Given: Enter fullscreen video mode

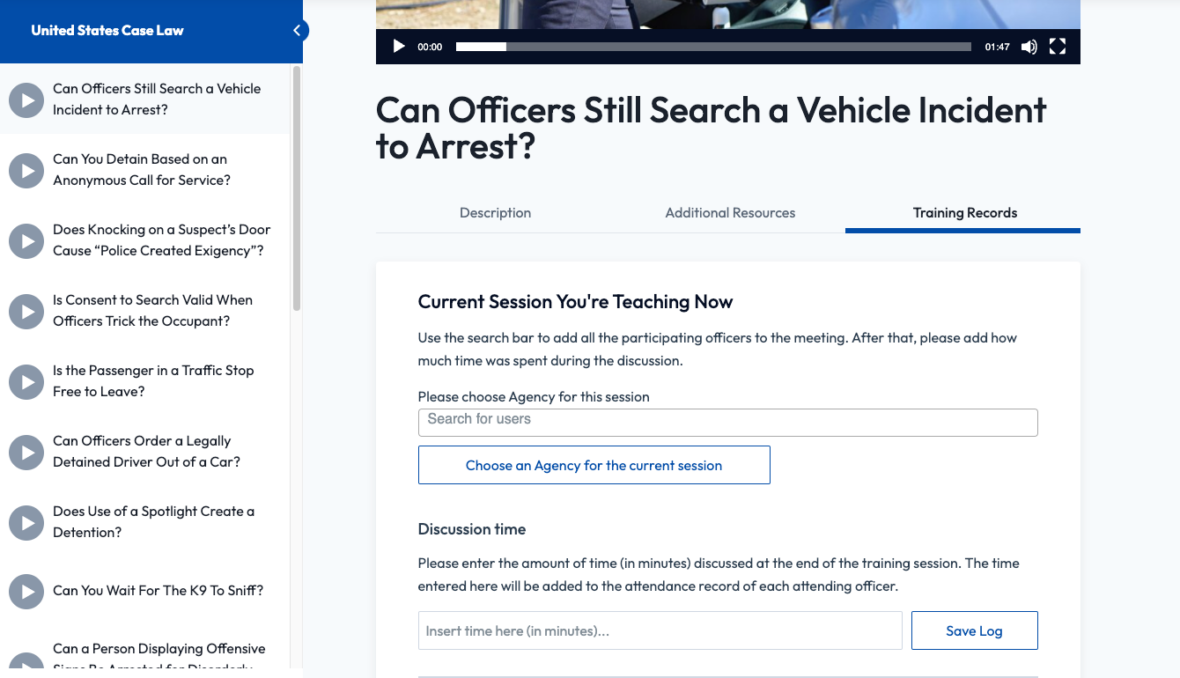Looking at the screenshot, I should point(1057,47).
